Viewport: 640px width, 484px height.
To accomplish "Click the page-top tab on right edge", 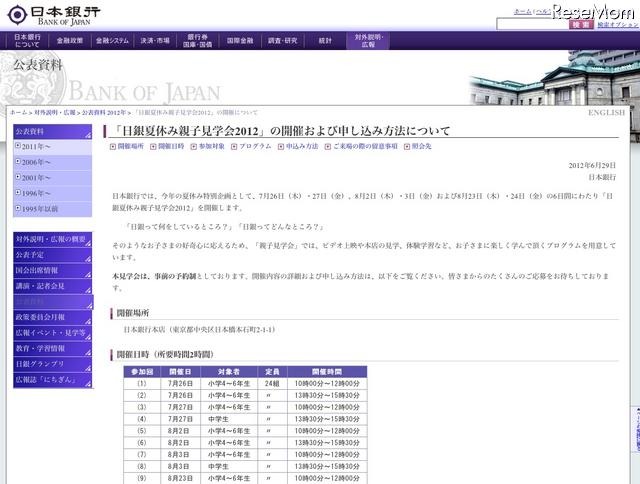I will pos(636,429).
